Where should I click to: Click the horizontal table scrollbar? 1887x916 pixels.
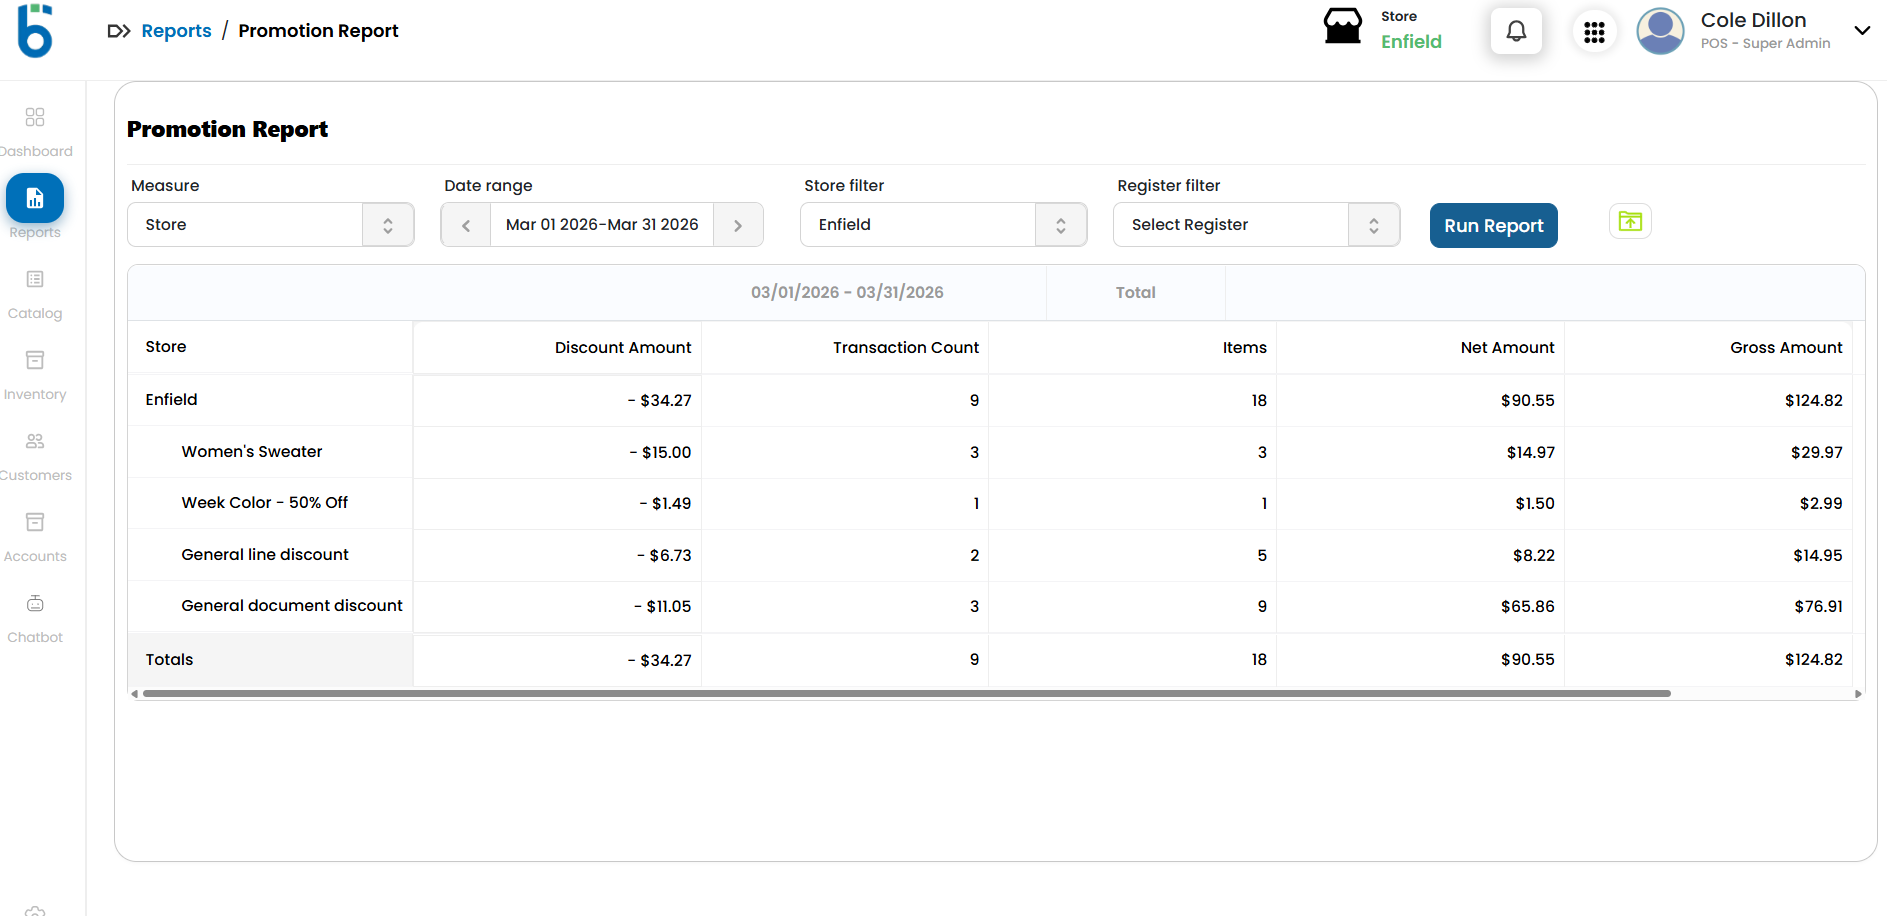coord(906,693)
